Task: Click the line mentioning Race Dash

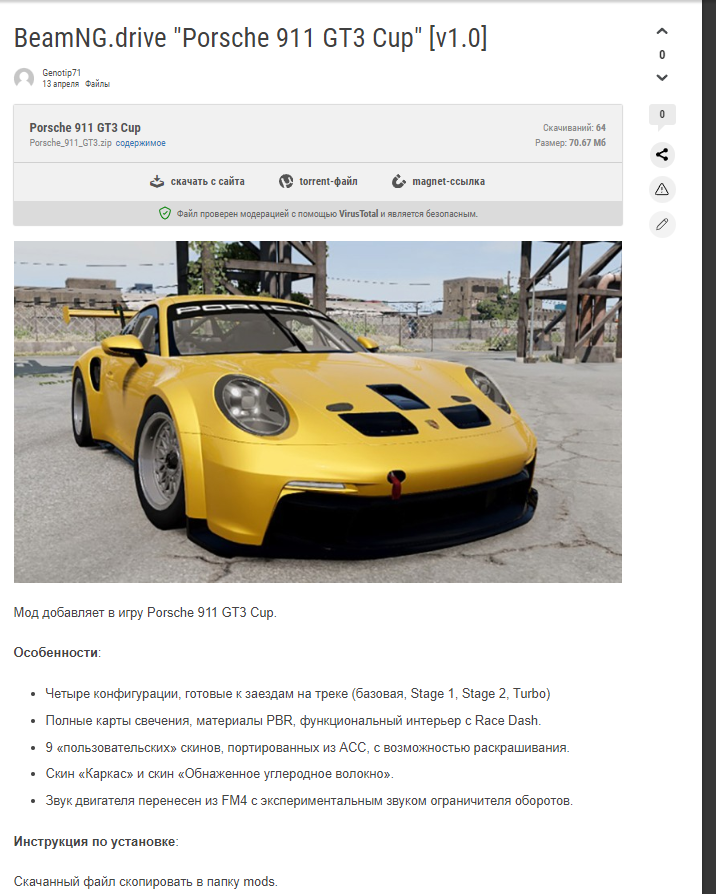Action: point(294,721)
